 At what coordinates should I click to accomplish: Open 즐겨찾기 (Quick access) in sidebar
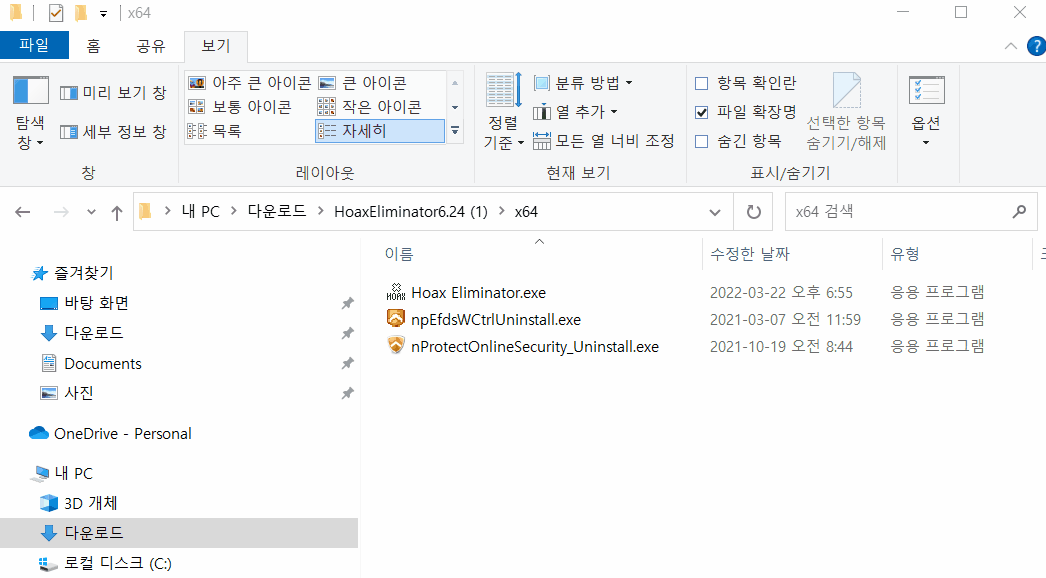click(83, 273)
